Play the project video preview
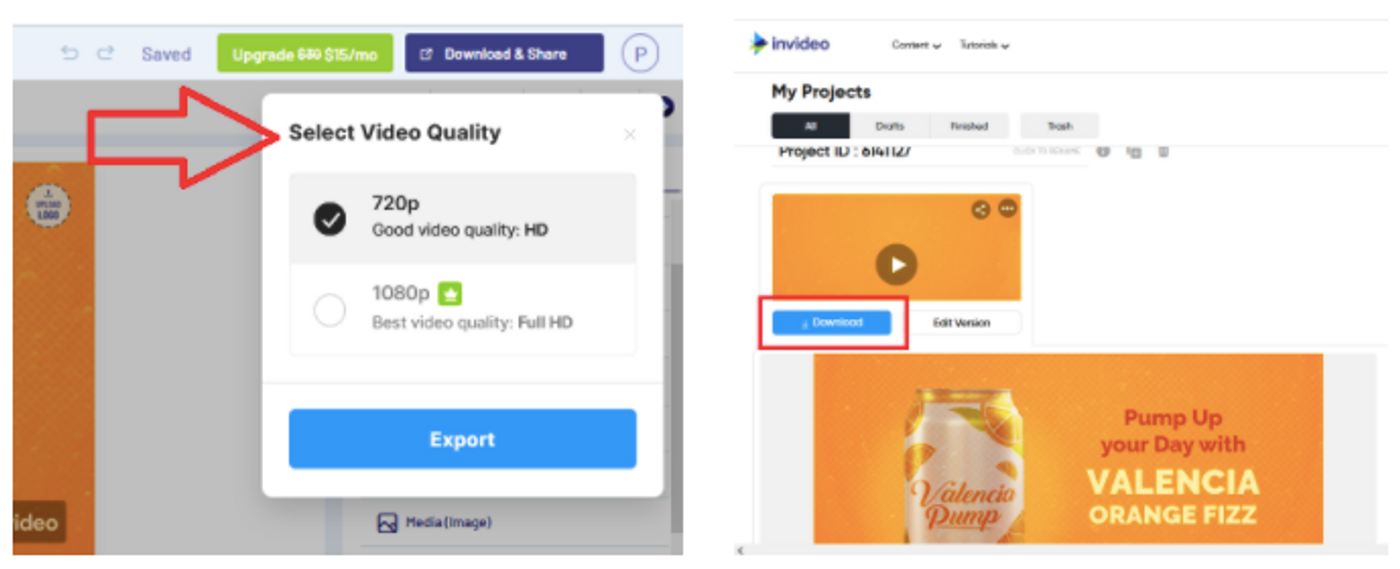The image size is (1400, 569). coord(897,264)
